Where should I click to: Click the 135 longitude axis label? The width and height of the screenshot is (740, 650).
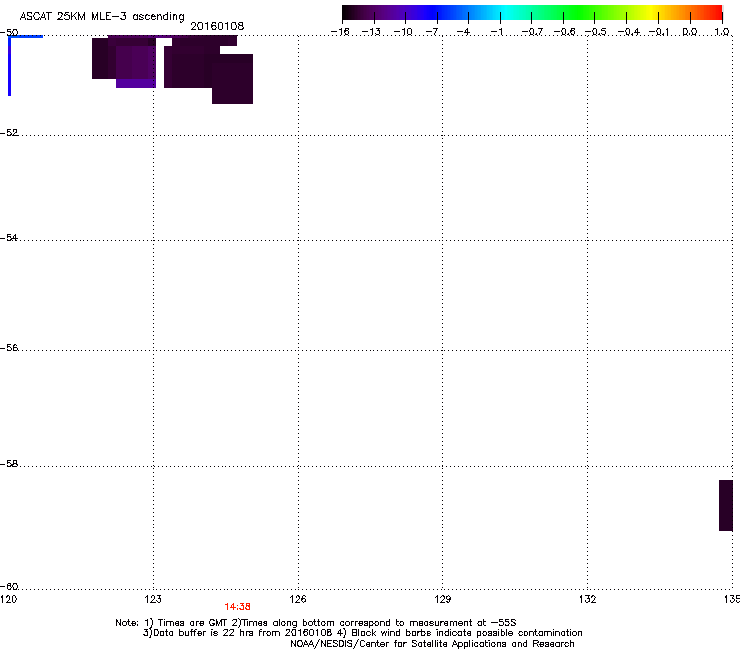tap(732, 599)
